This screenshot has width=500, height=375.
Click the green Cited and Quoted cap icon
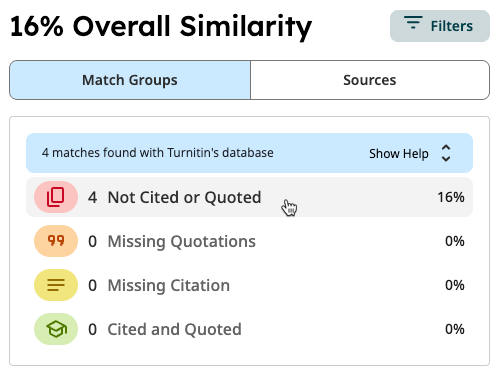(x=56, y=329)
